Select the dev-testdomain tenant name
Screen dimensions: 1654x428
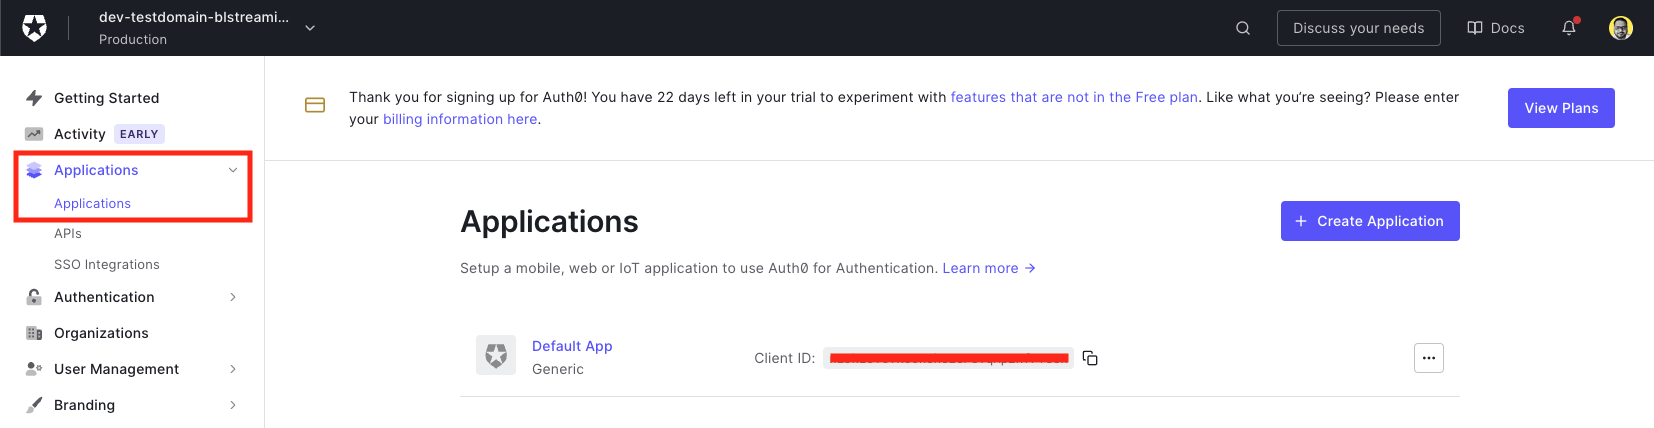(194, 17)
